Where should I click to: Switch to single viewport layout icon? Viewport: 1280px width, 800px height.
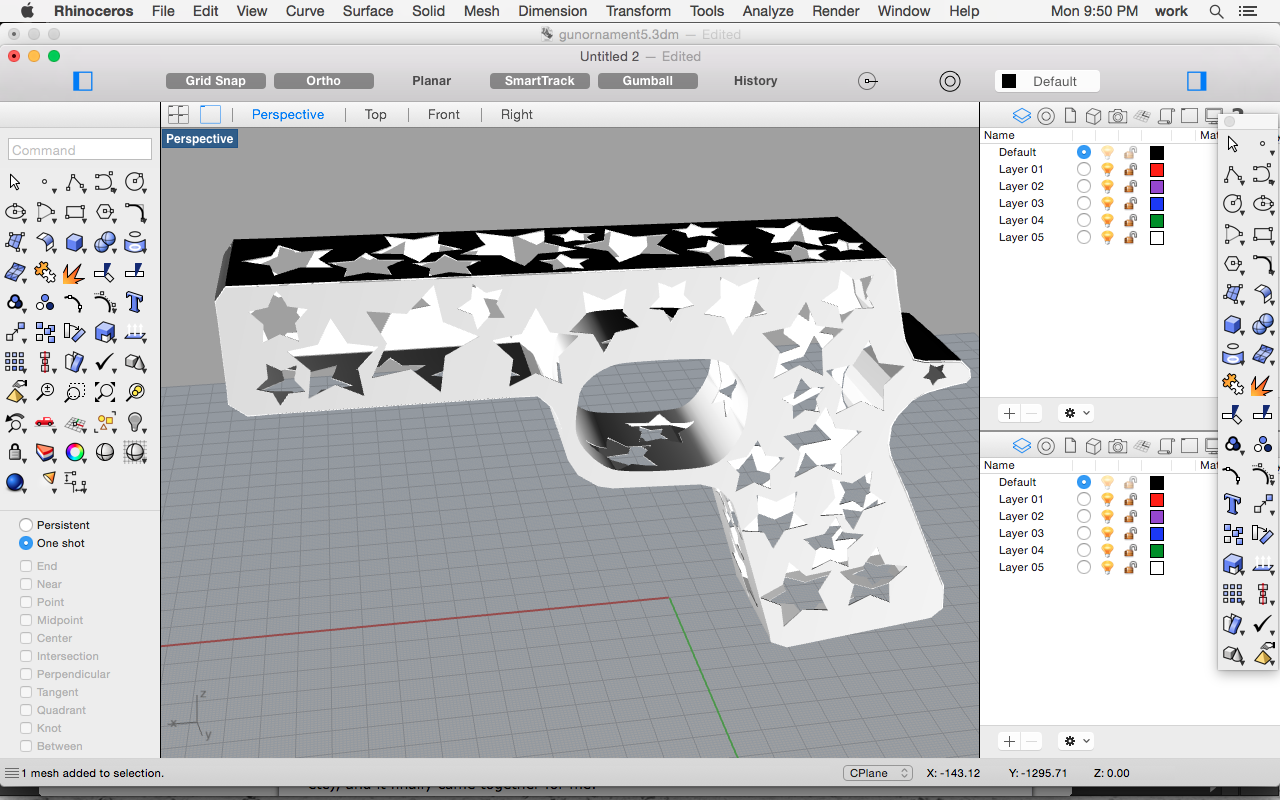[210, 115]
